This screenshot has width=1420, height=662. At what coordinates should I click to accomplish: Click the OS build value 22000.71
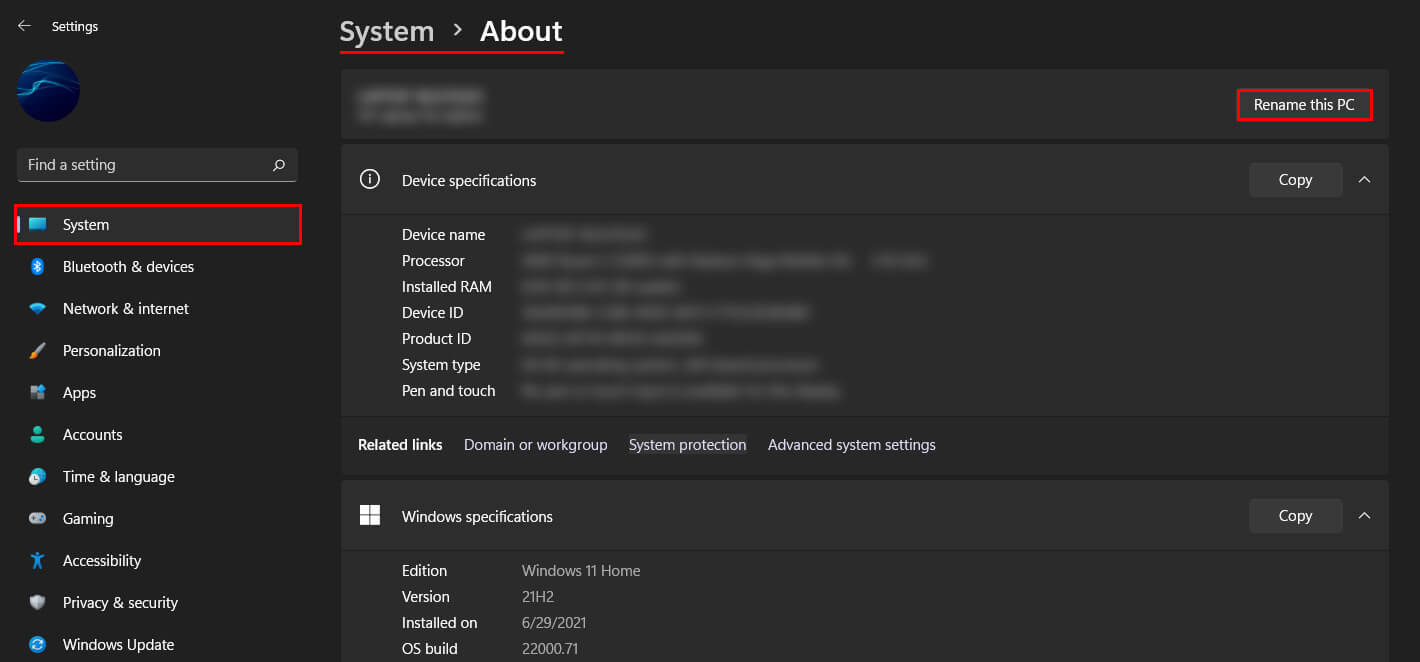point(550,649)
